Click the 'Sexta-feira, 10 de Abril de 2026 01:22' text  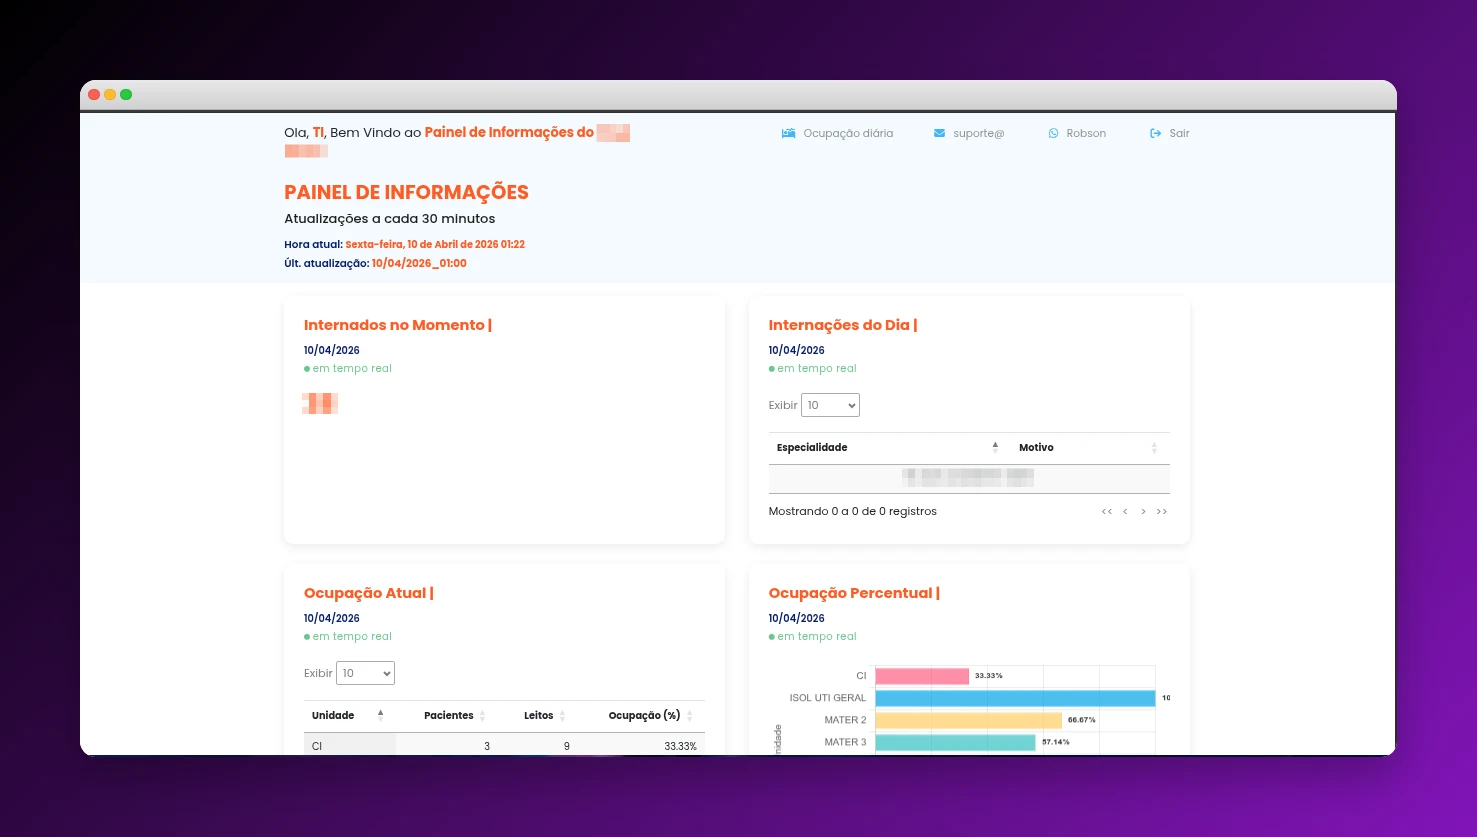tap(435, 244)
